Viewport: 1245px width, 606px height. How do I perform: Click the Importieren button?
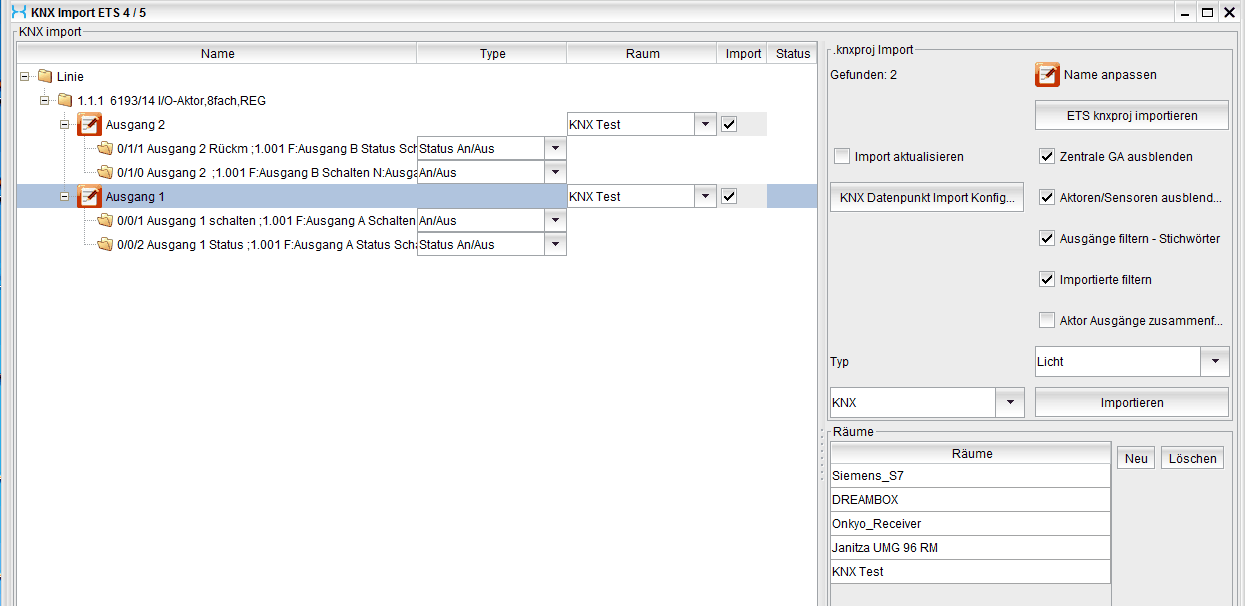(1131, 402)
